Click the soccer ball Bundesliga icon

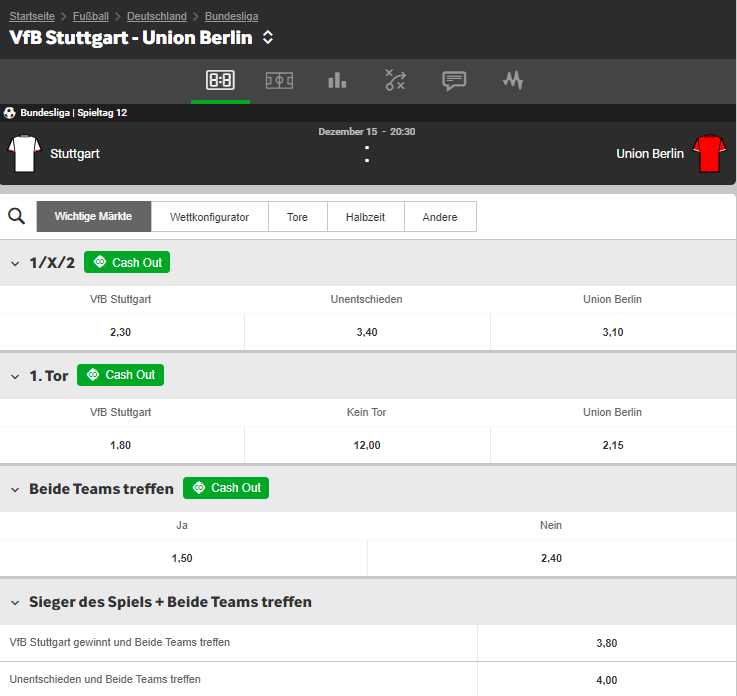coord(9,113)
